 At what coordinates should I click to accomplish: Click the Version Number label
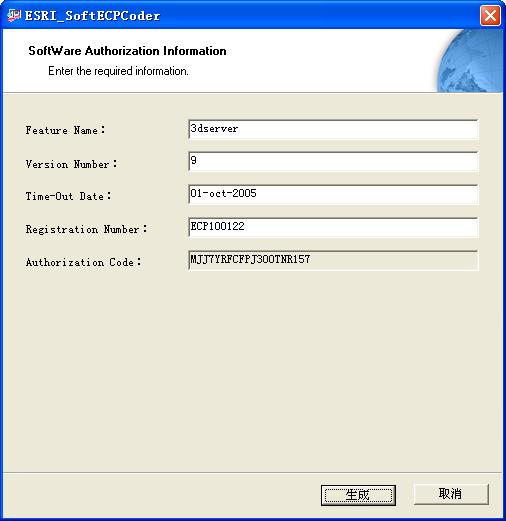click(71, 164)
